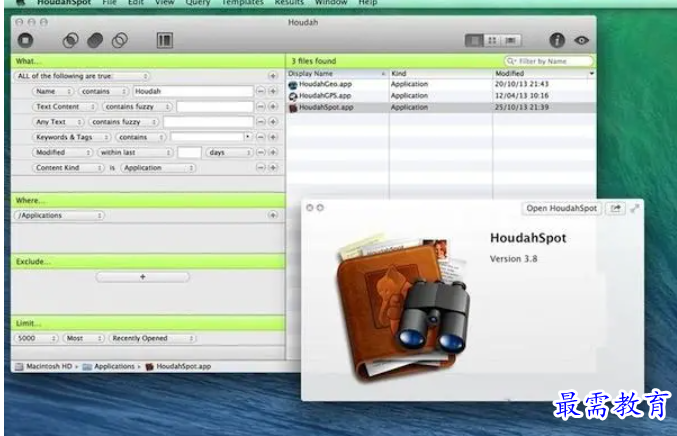Switch to icon grid view mode
677x436 pixels.
tap(492, 41)
